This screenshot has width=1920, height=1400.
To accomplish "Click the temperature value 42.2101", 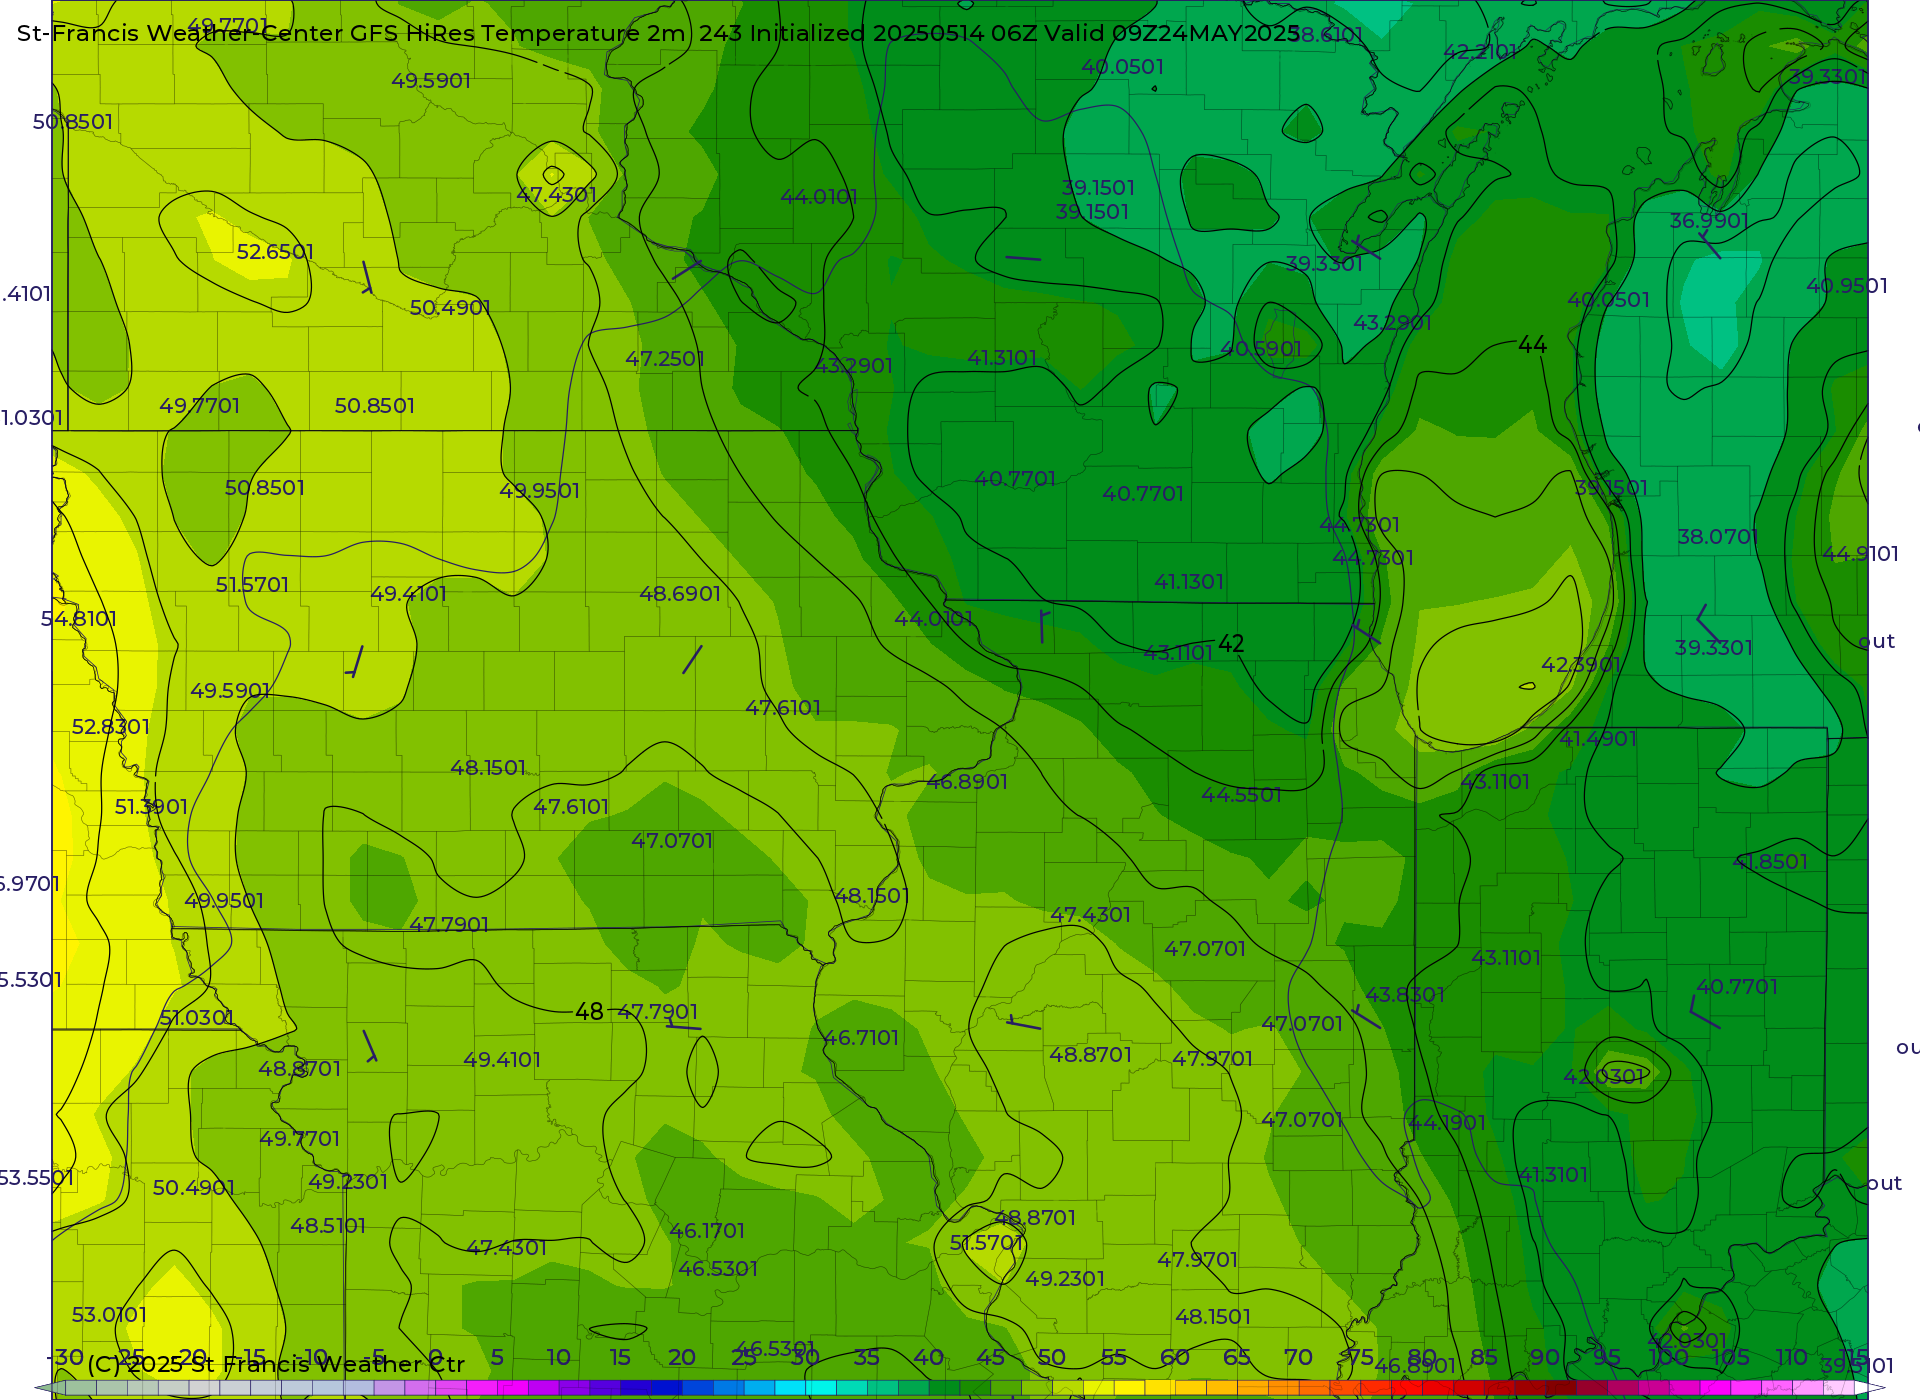I will [1480, 52].
